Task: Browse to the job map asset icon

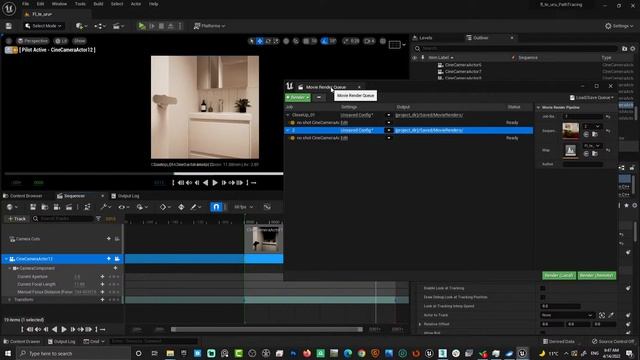Action: (595, 153)
